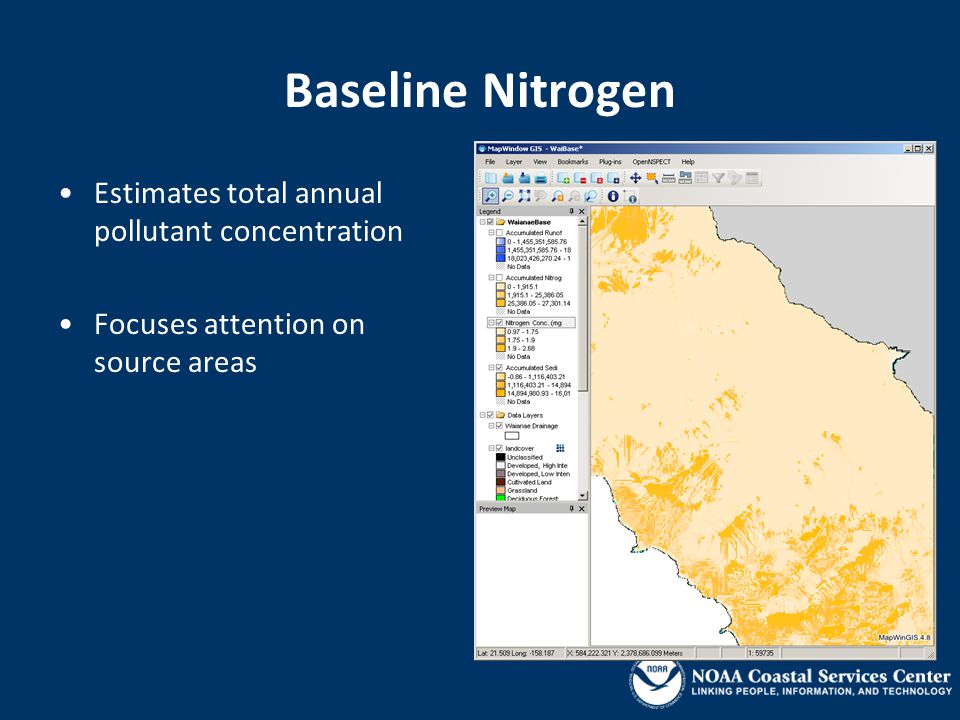Click the Legend scrollbar down arrow
The width and height of the screenshot is (960, 720).
(582, 495)
